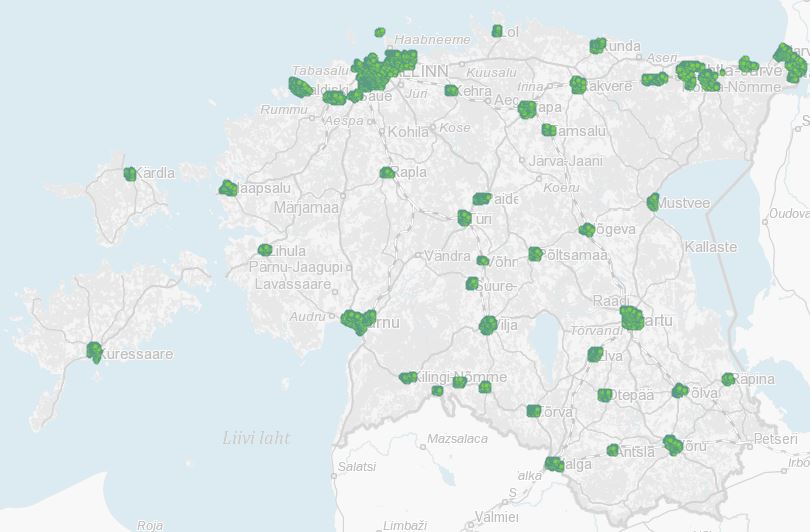Open the Rakvere marker cluster
The image size is (810, 532).
coord(578,86)
